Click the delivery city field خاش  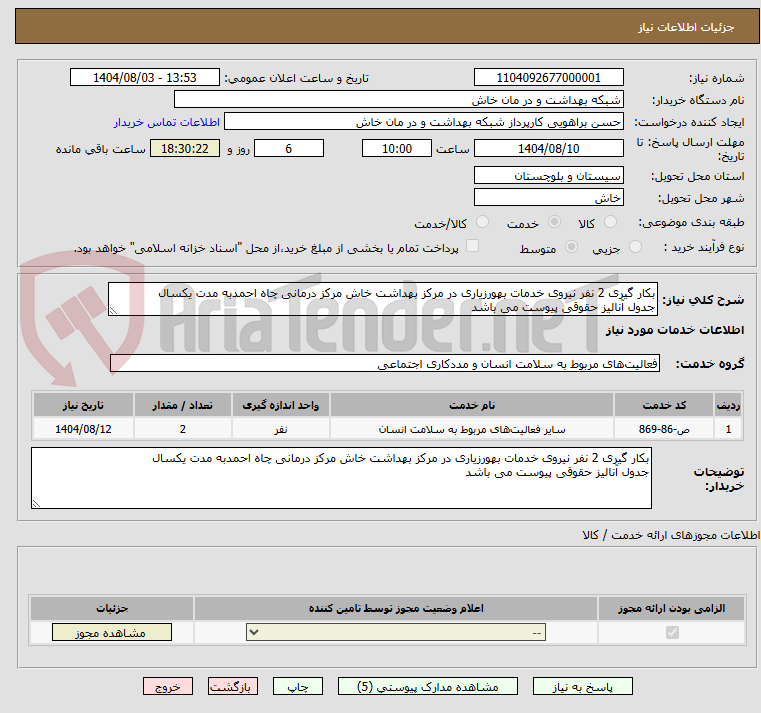tap(548, 198)
